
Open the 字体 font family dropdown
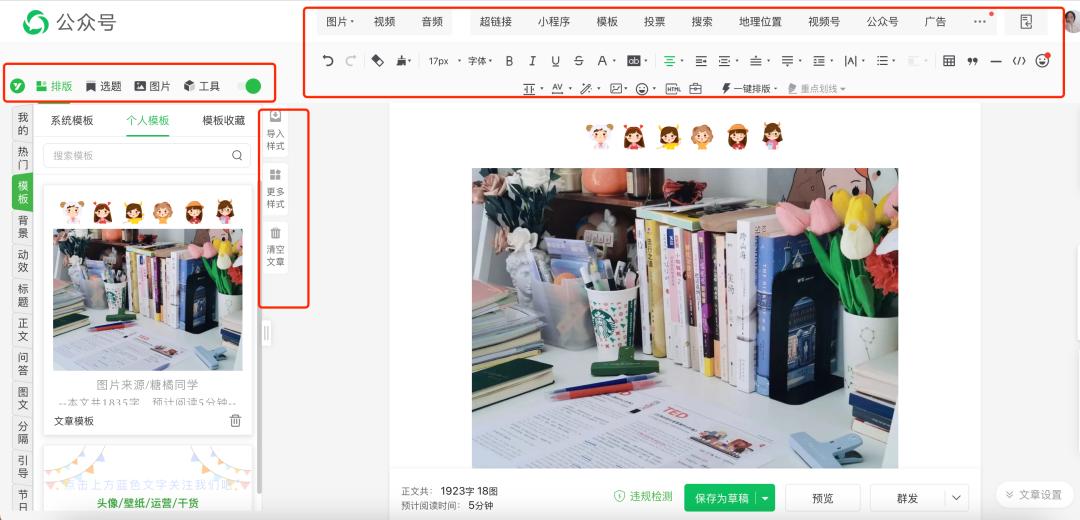(480, 61)
